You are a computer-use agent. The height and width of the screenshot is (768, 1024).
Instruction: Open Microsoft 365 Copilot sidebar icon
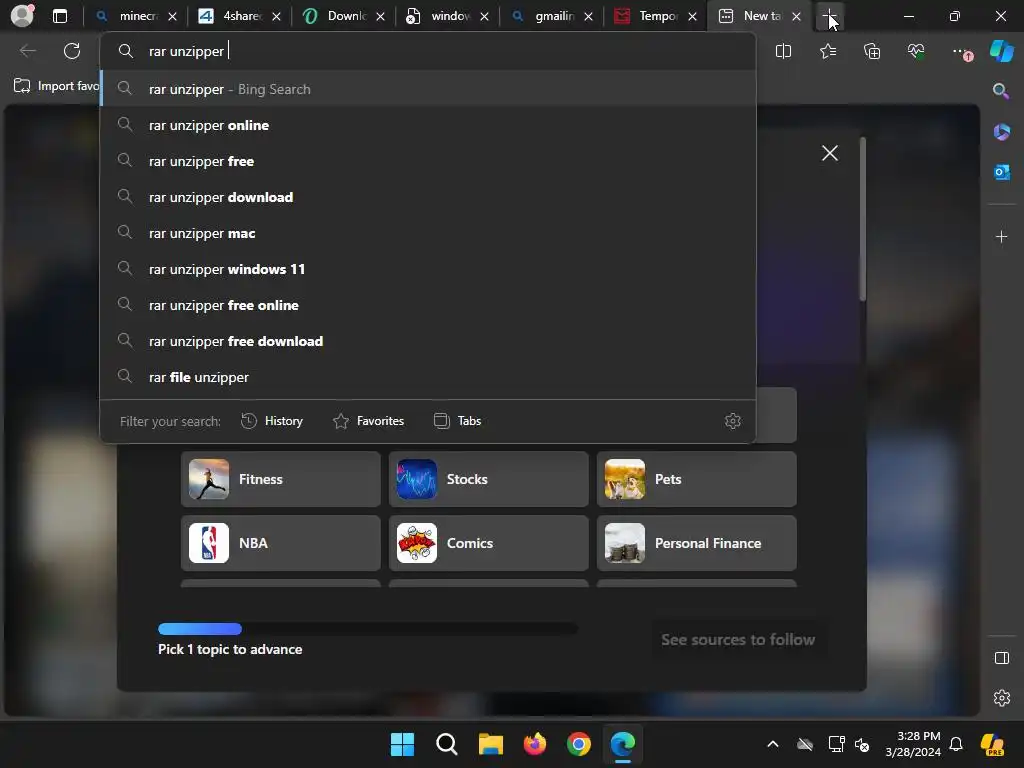click(x=1001, y=132)
